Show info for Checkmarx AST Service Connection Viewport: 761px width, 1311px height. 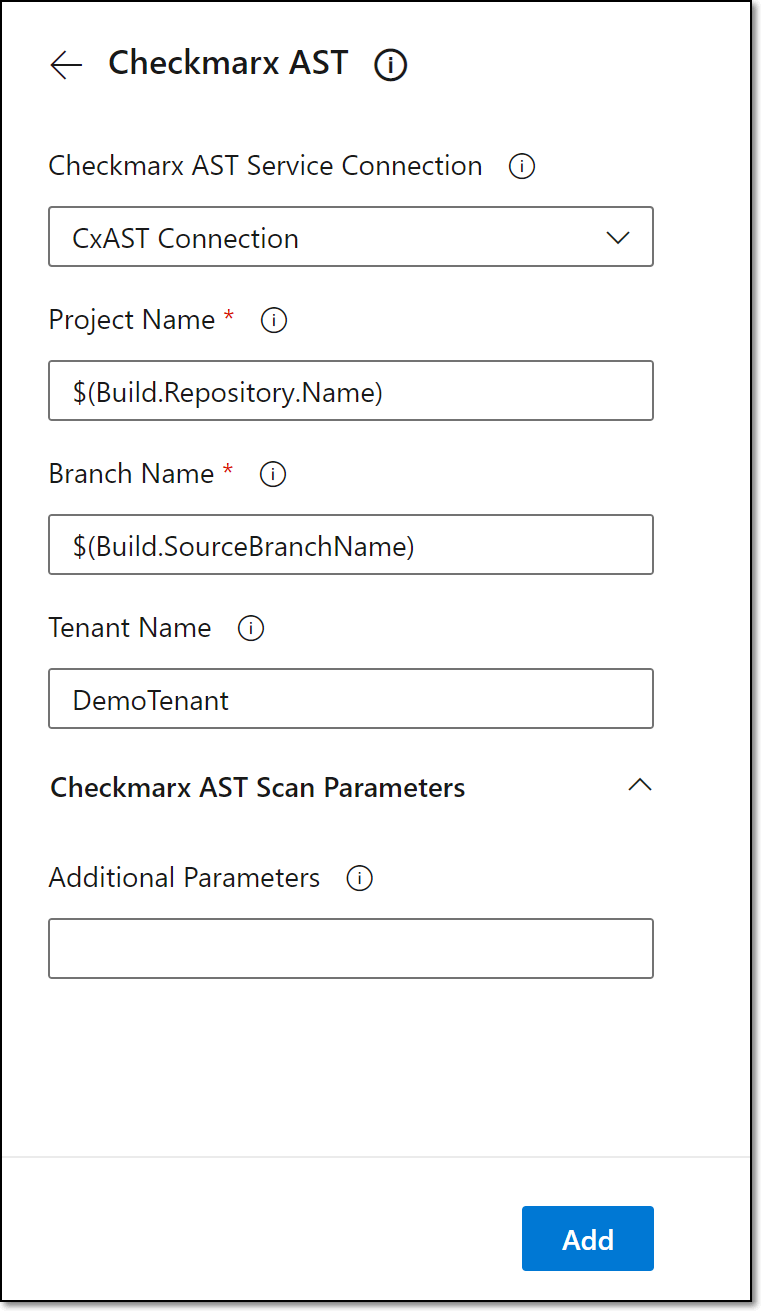[x=522, y=166]
